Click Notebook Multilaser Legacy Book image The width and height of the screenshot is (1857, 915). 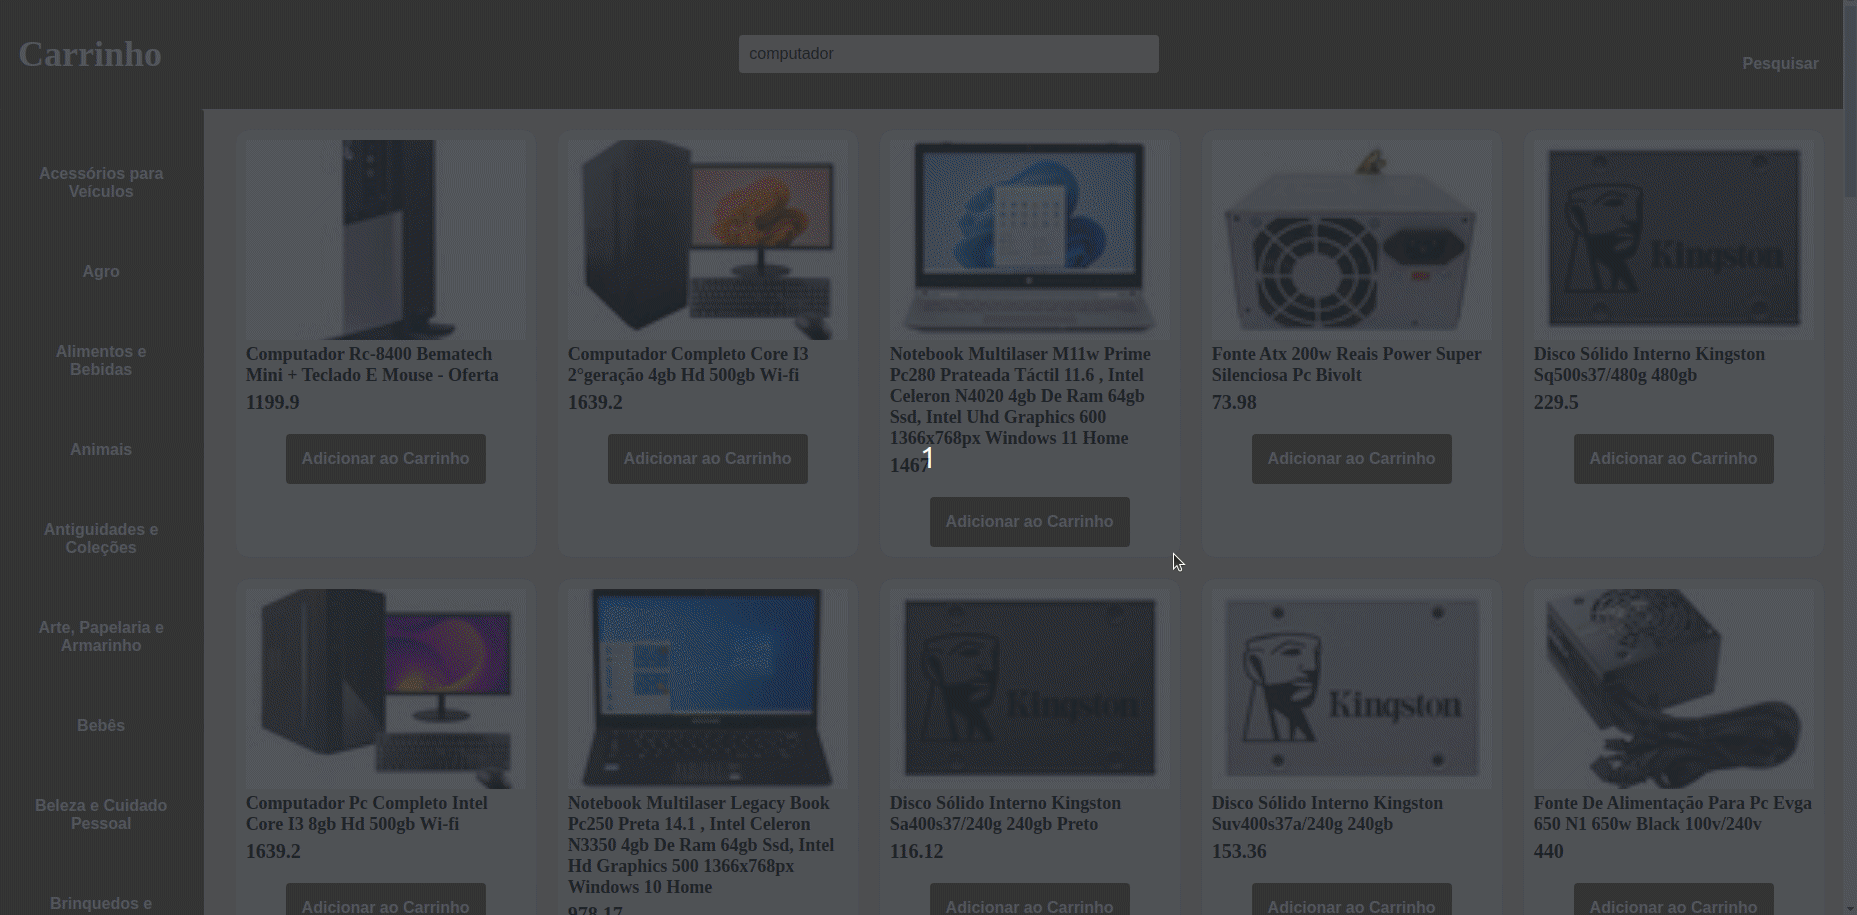[708, 689]
